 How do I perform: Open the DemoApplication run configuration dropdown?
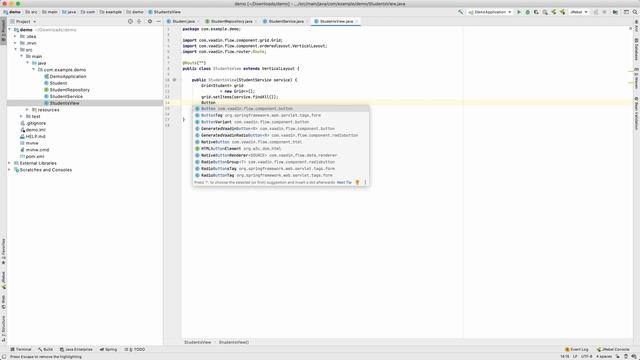click(x=490, y=12)
